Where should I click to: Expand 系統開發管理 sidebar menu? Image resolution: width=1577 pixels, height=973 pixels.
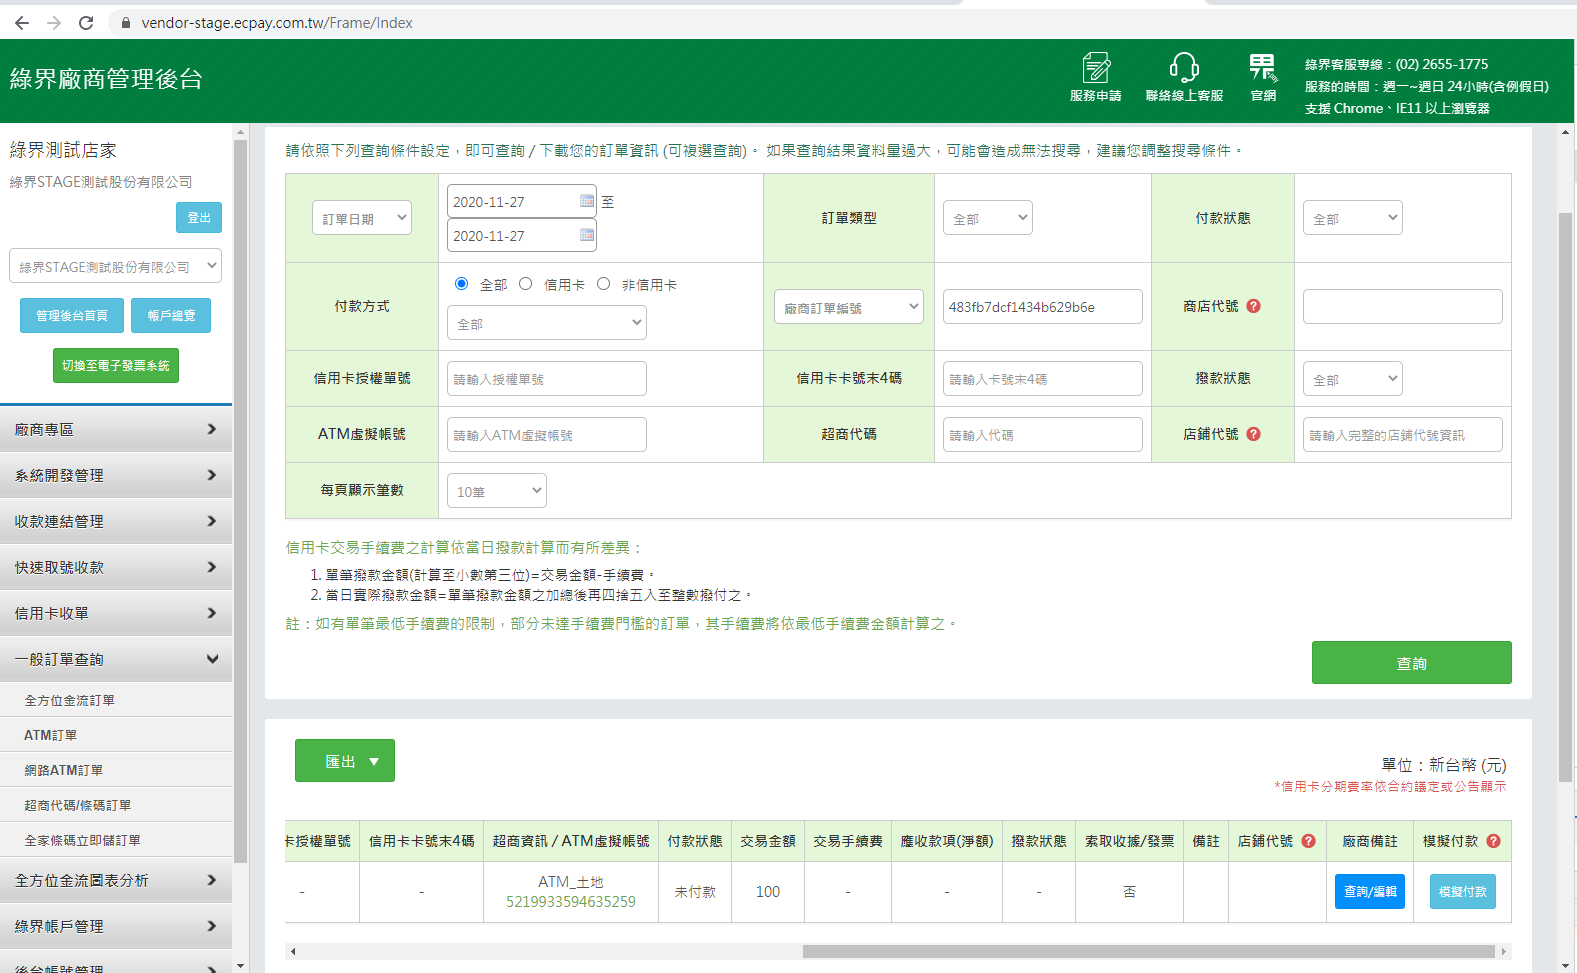coord(116,475)
